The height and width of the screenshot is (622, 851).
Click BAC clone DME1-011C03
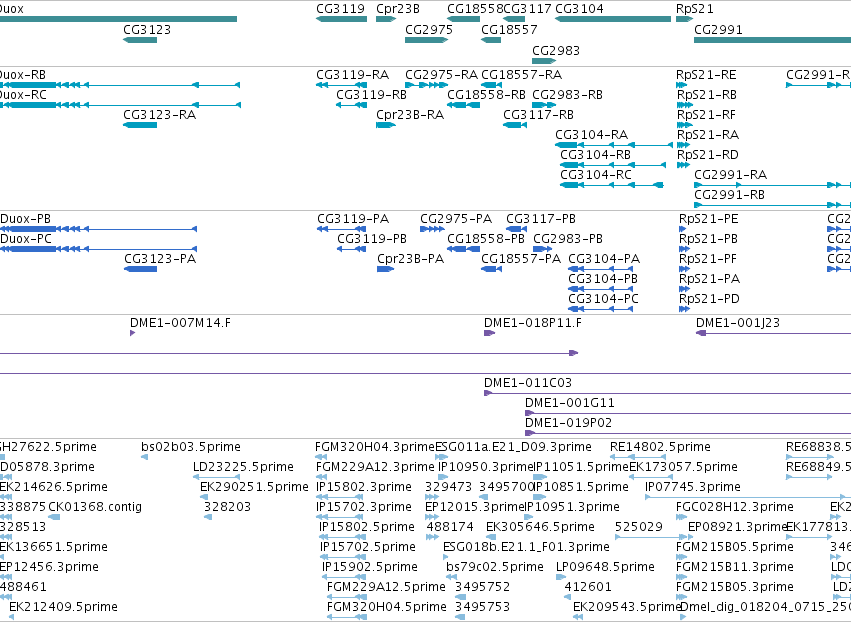[x=528, y=383]
